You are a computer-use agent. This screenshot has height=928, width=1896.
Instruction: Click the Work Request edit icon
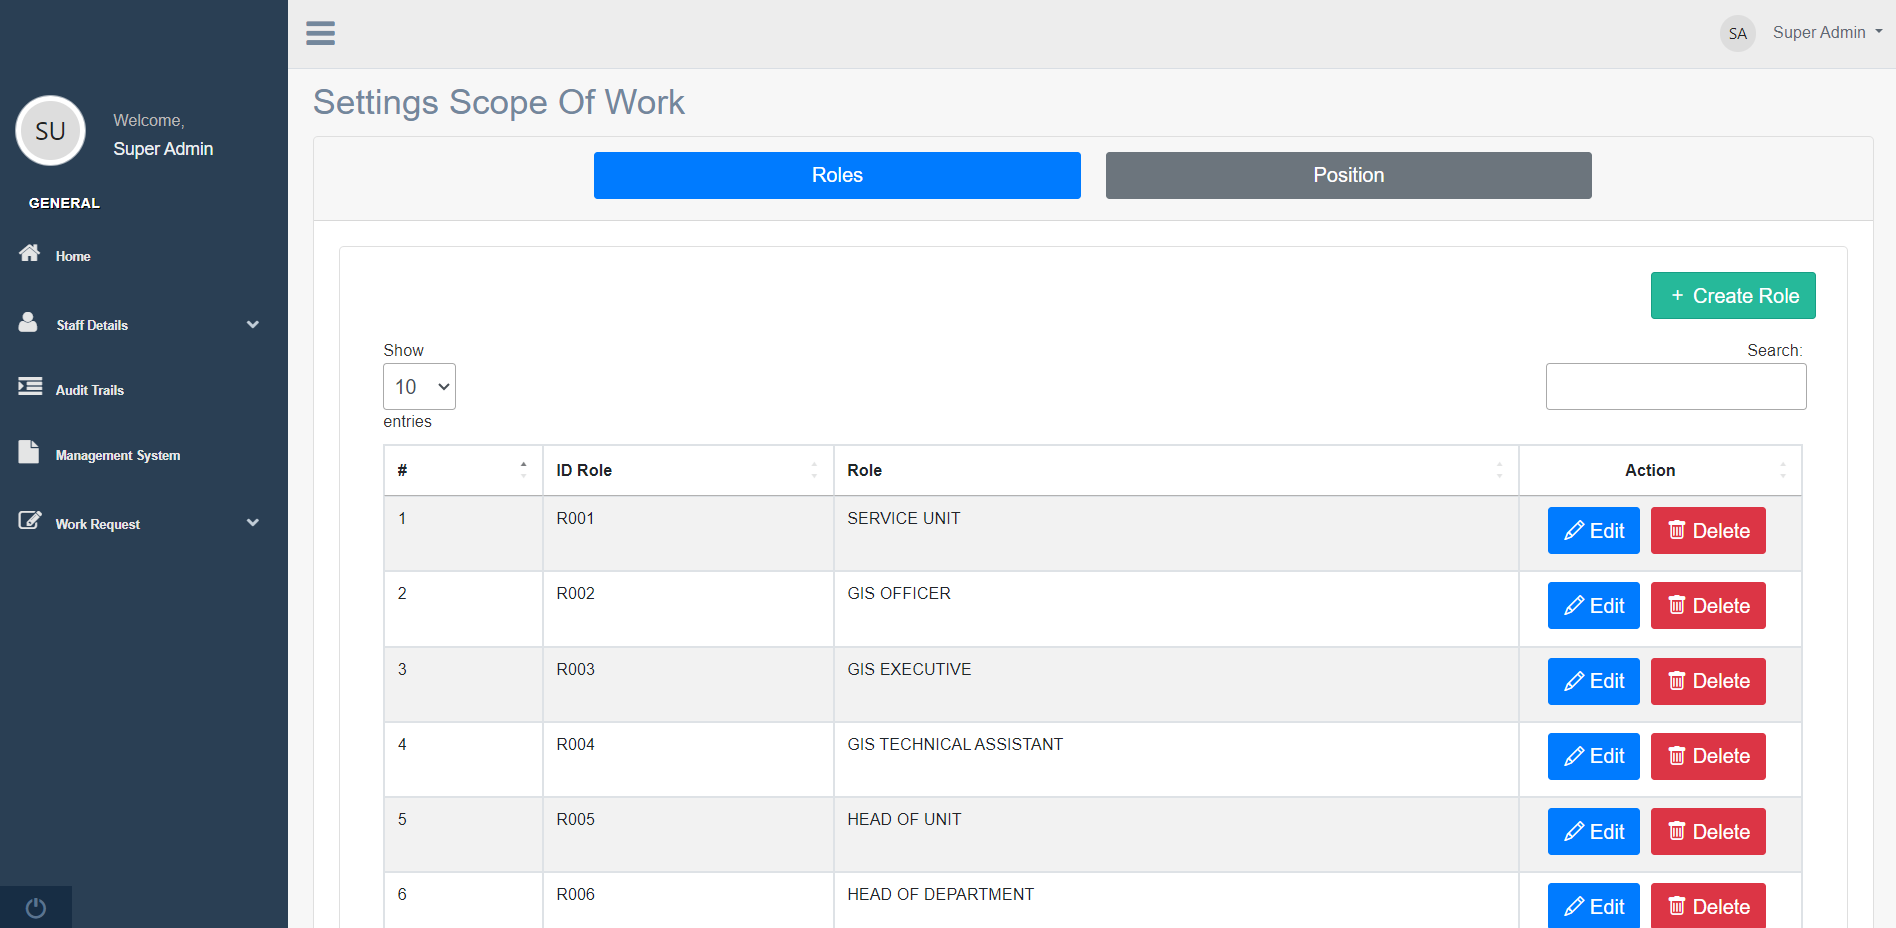pyautogui.click(x=30, y=521)
